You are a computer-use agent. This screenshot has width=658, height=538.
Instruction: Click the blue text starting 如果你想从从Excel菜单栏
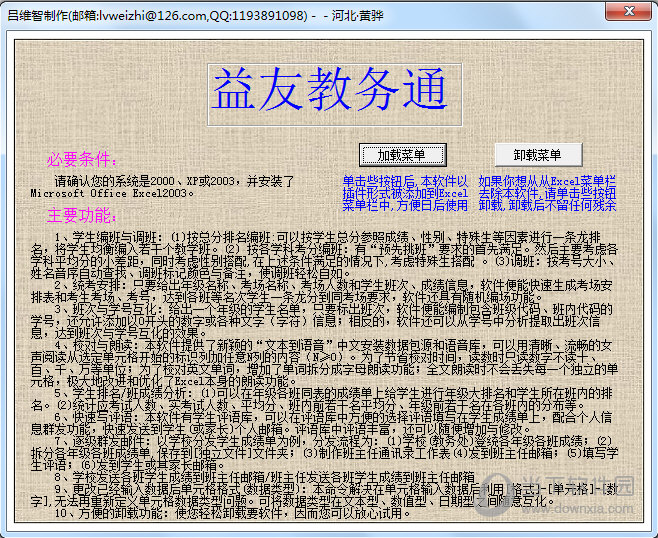tap(547, 193)
